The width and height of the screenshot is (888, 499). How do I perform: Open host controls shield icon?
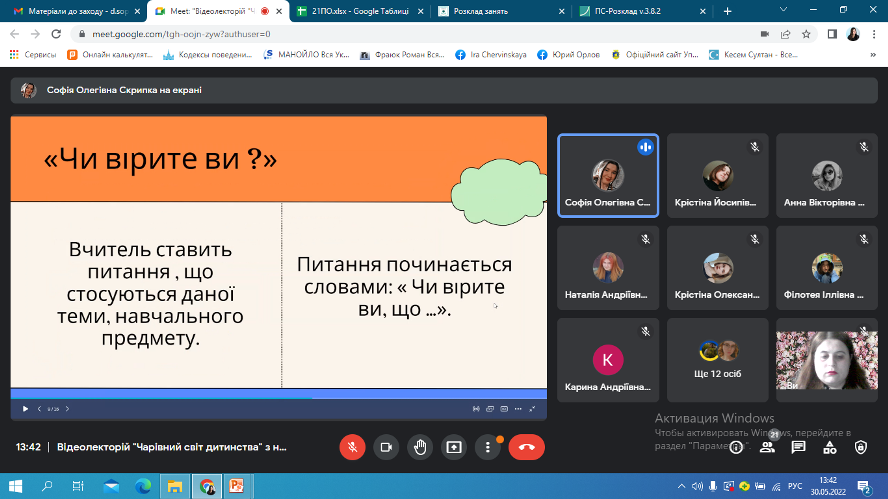pyautogui.click(x=860, y=447)
